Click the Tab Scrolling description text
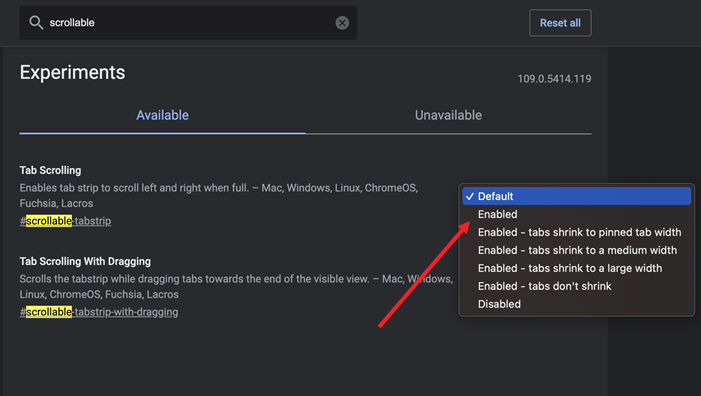The height and width of the screenshot is (396, 701). coord(219,195)
